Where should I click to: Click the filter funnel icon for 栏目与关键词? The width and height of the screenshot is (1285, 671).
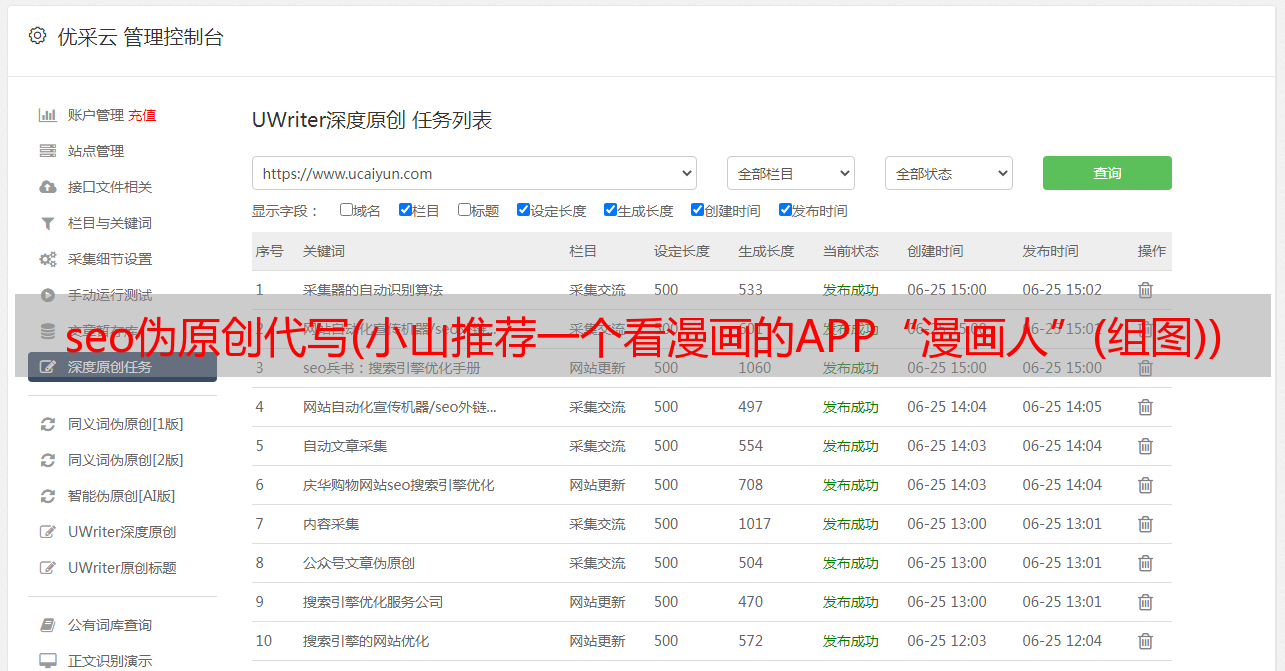(x=47, y=223)
